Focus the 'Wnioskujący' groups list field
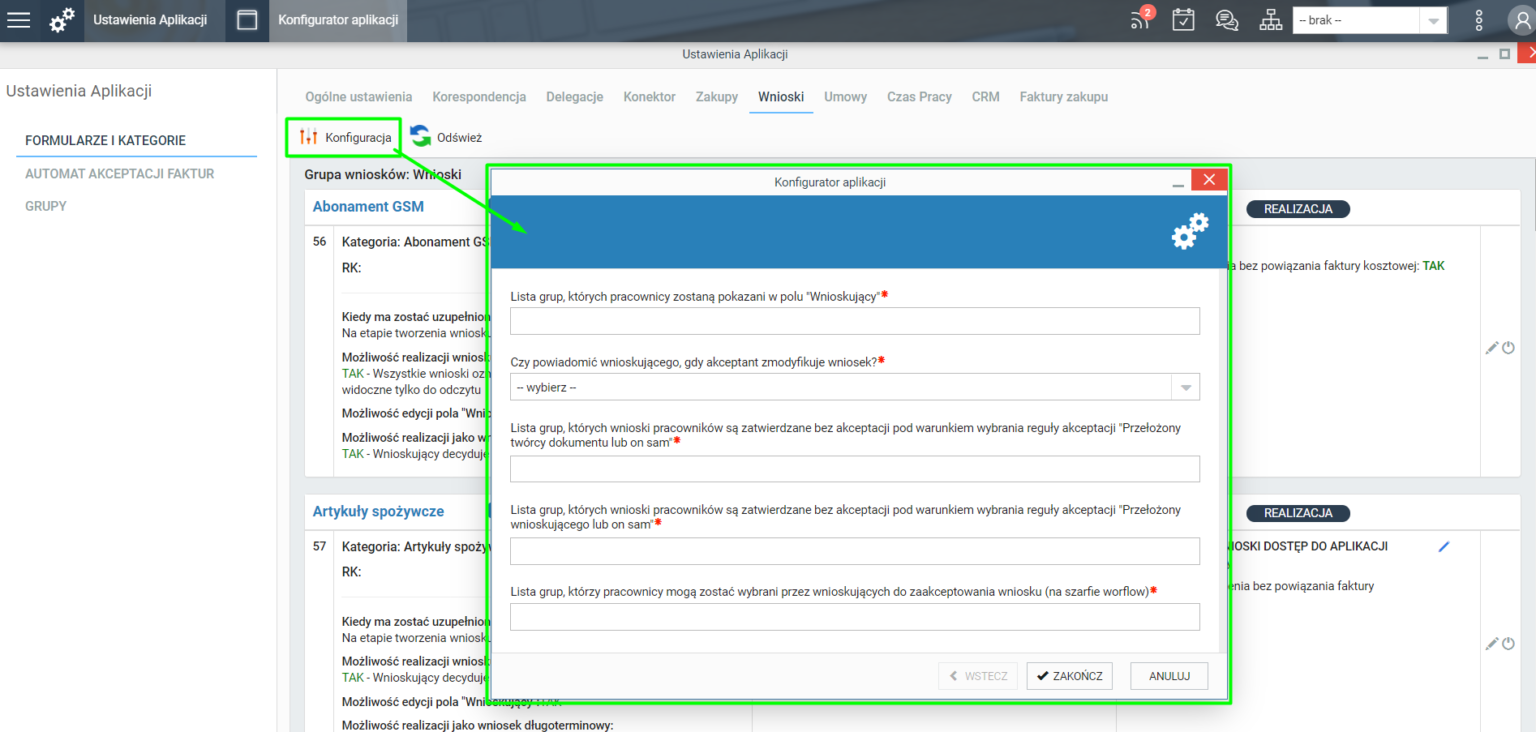 855,321
